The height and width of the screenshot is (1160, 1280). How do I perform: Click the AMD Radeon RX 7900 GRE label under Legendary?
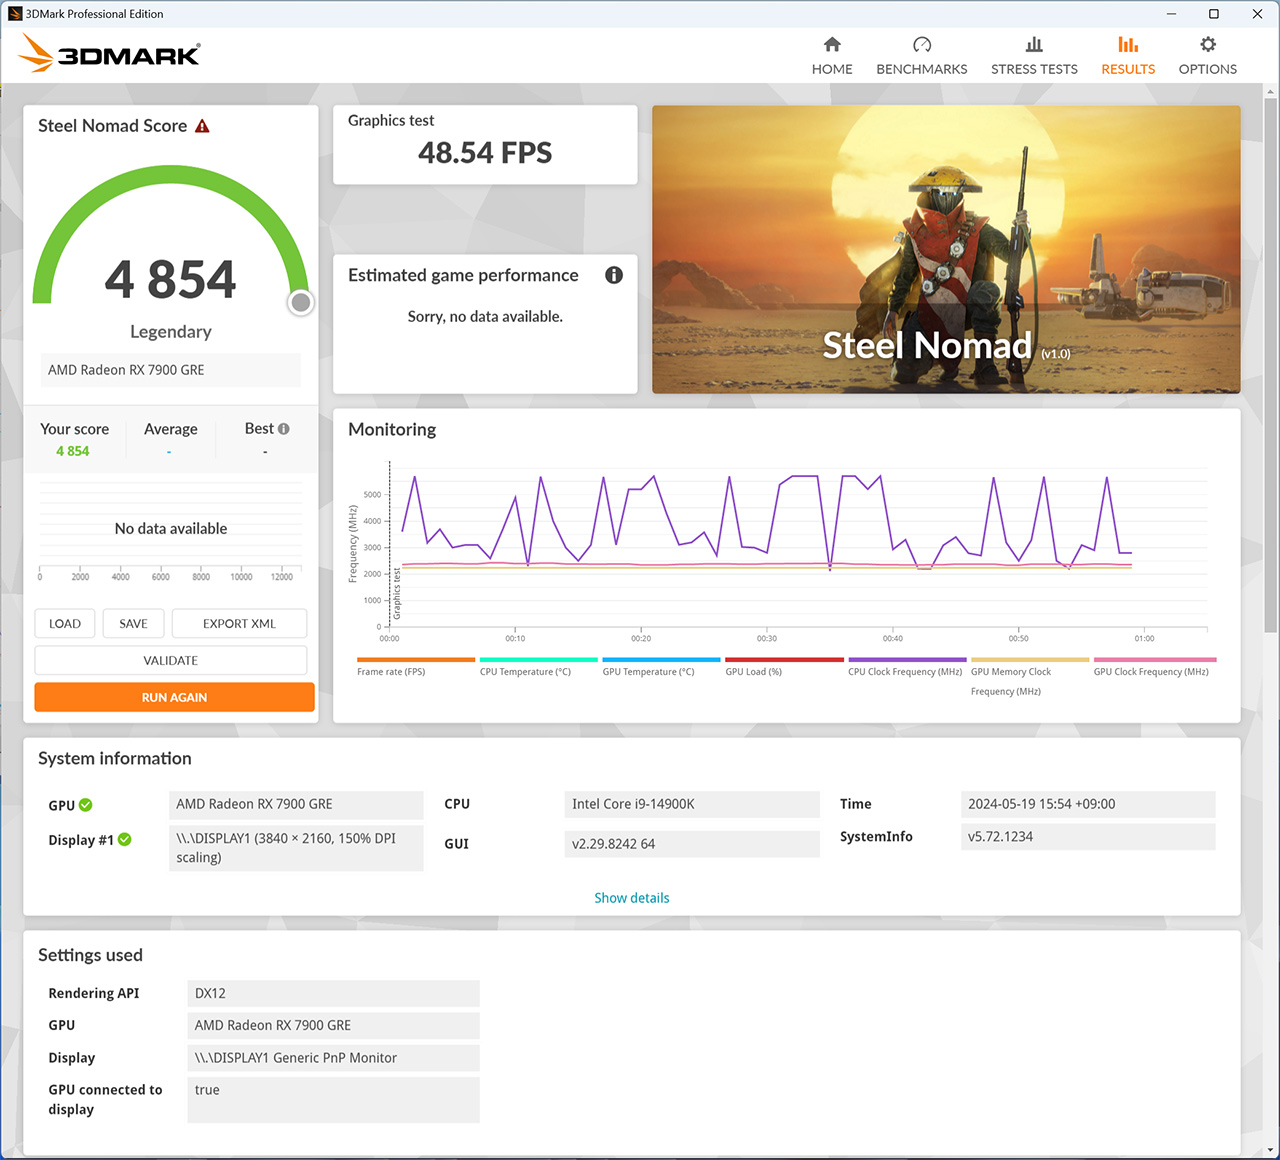tap(170, 370)
